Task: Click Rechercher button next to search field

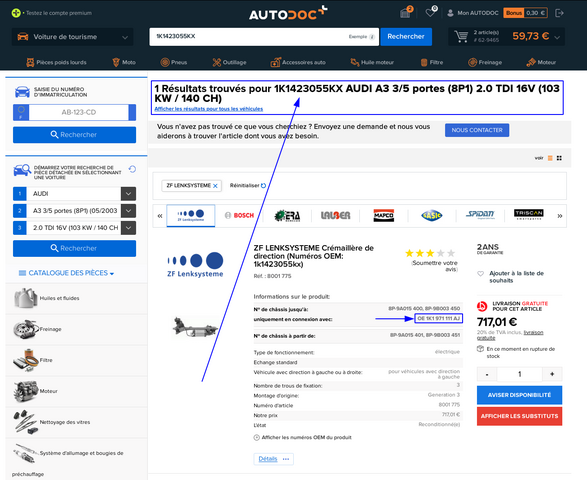Action: pos(406,37)
